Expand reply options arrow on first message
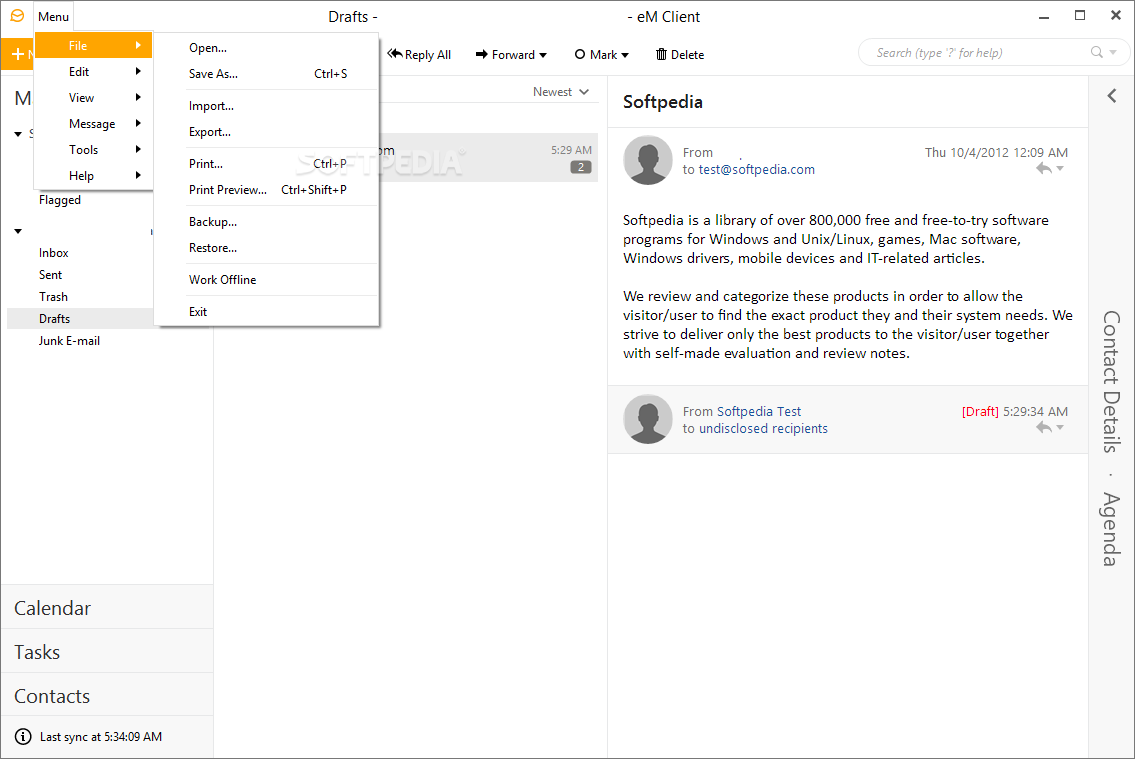The image size is (1135, 759). [x=1060, y=169]
